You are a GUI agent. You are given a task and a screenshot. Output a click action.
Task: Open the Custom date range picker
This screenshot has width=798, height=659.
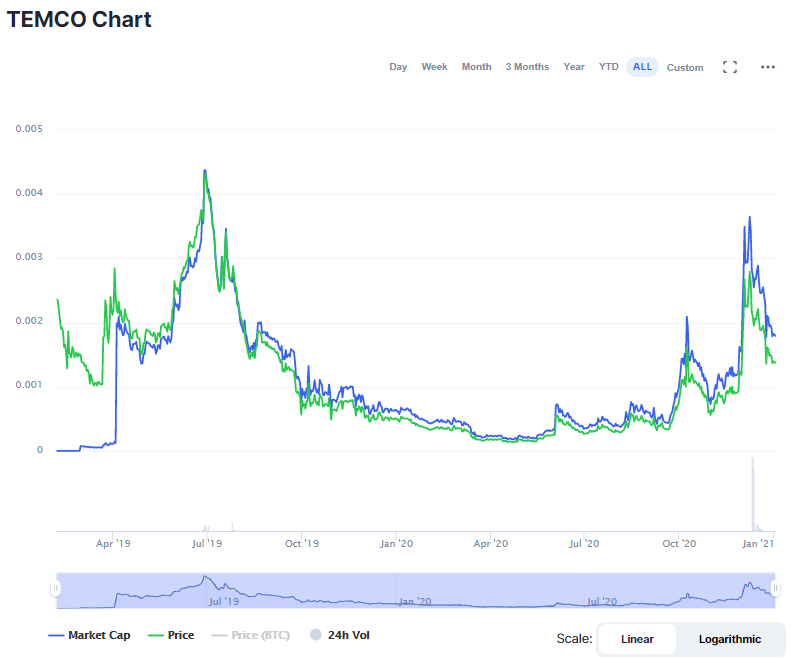pyautogui.click(x=685, y=68)
